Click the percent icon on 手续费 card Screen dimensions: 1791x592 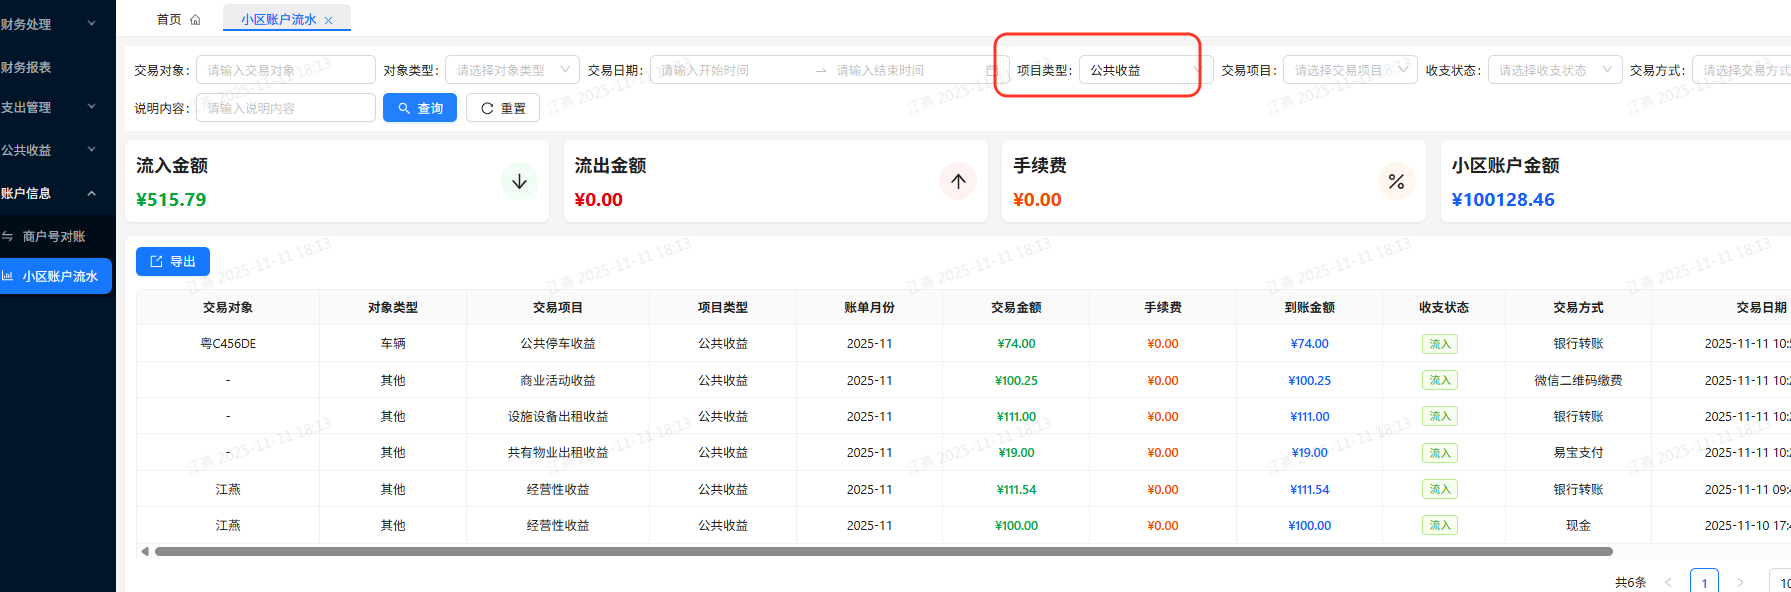pos(1396,181)
